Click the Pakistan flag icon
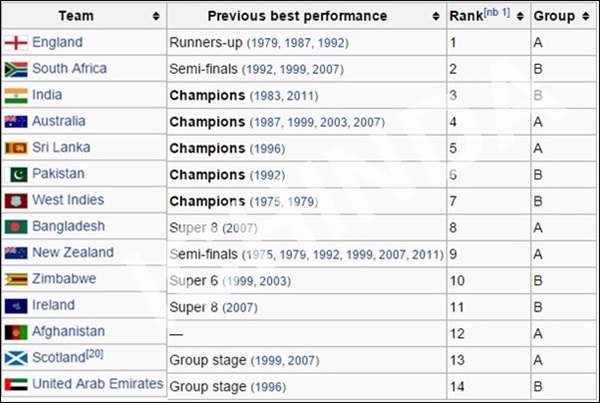This screenshot has height=403, width=600. [x=16, y=175]
